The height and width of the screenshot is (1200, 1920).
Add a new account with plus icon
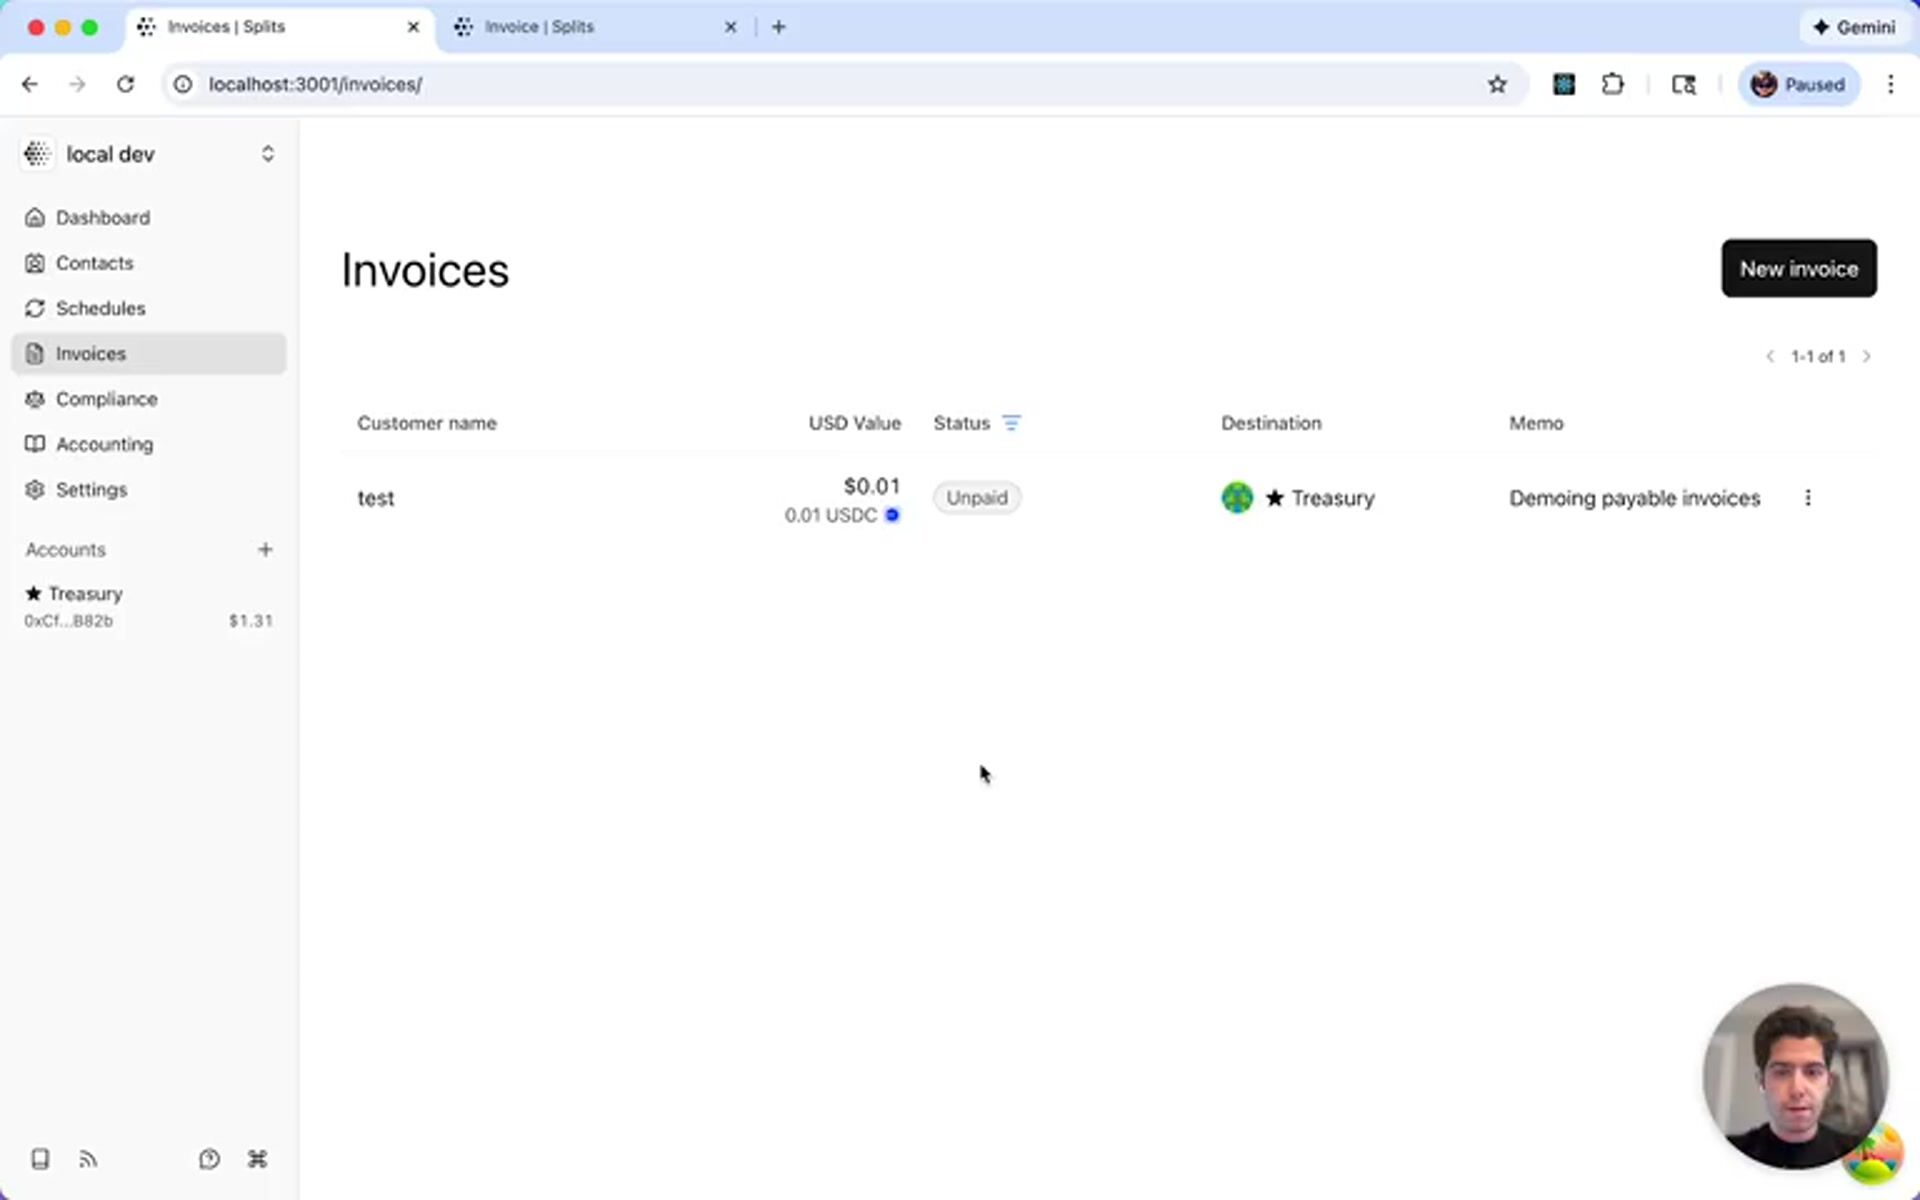[265, 550]
